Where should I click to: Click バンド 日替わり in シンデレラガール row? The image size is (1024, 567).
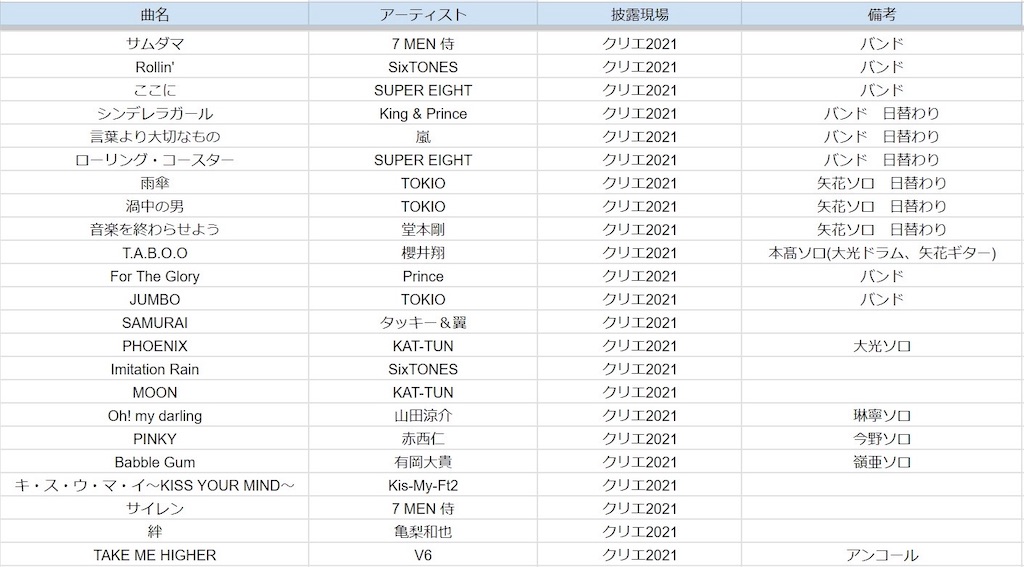(882, 114)
